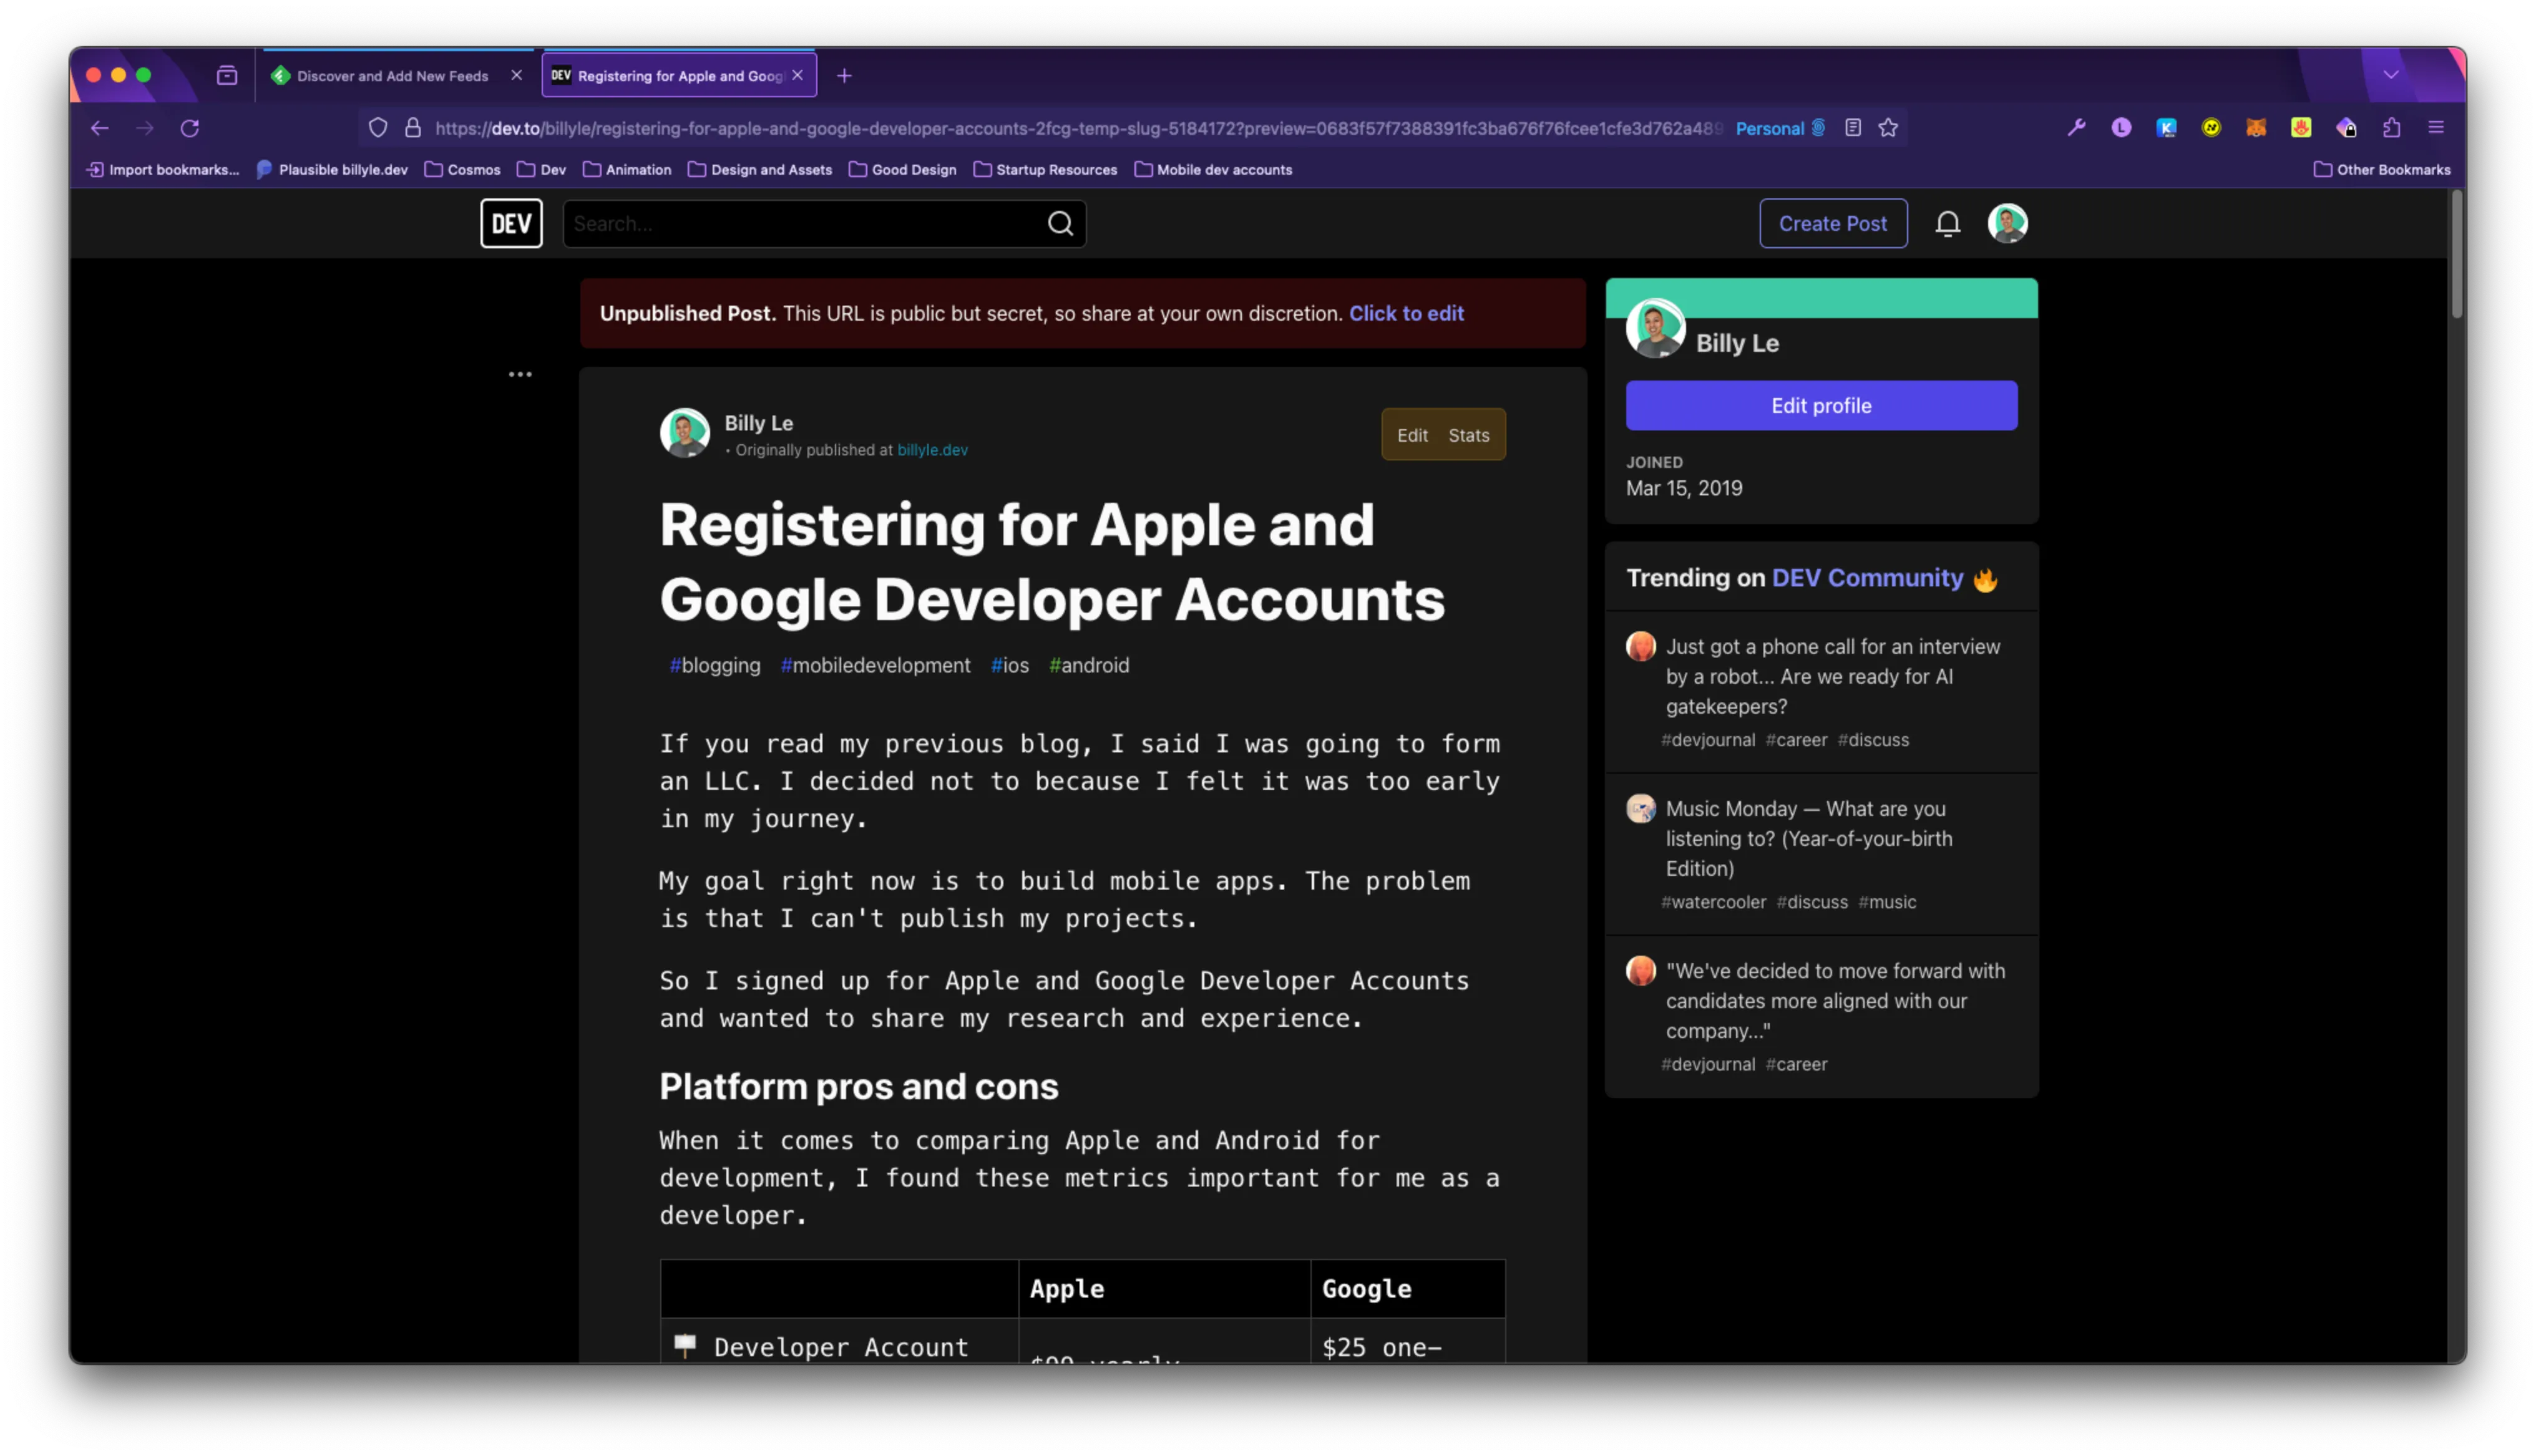Open Plausible billyle.dev bookmark
This screenshot has width=2536, height=1456.
coord(333,170)
